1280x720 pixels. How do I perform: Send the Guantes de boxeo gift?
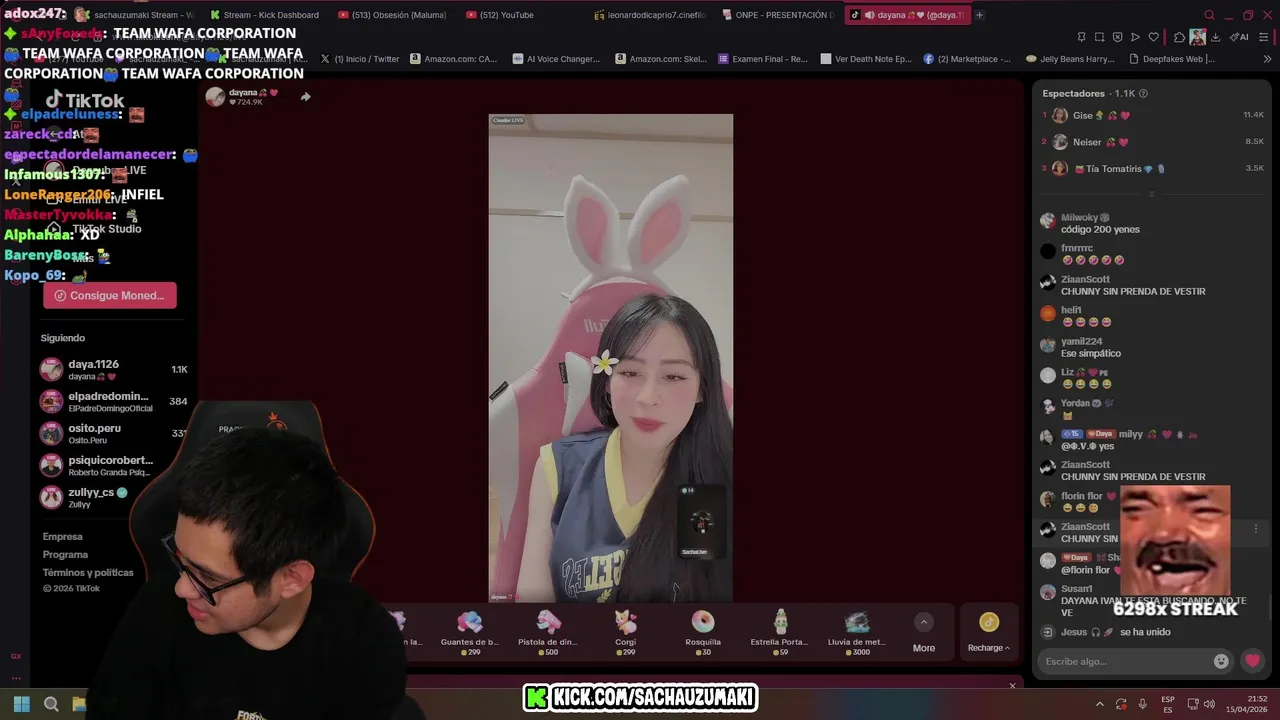click(469, 634)
